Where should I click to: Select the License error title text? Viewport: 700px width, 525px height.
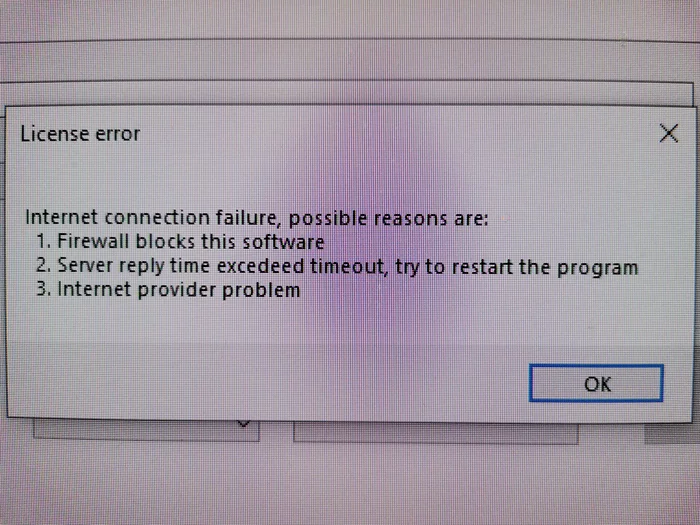(80, 134)
